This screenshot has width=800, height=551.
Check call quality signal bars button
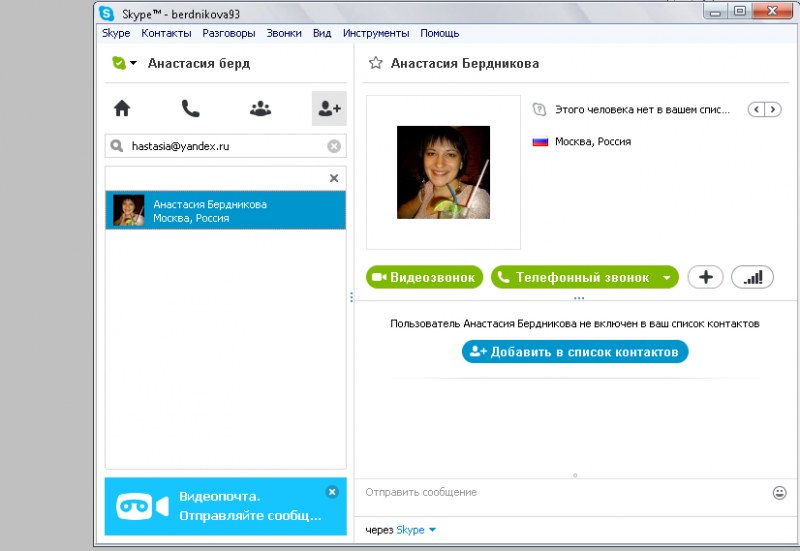(753, 277)
